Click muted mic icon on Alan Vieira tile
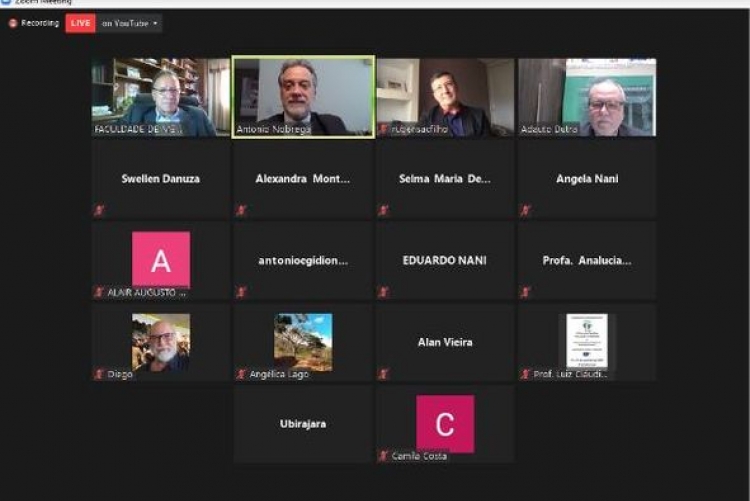 (383, 373)
